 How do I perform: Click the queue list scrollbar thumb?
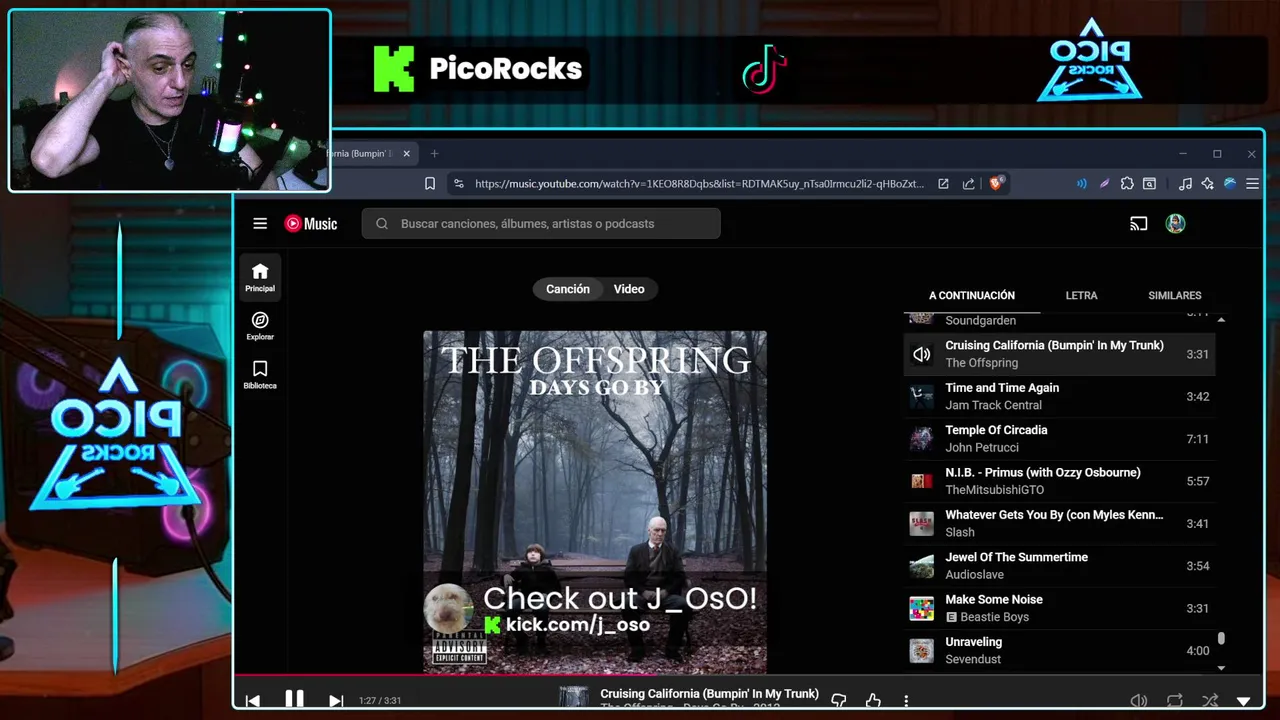(x=1221, y=640)
